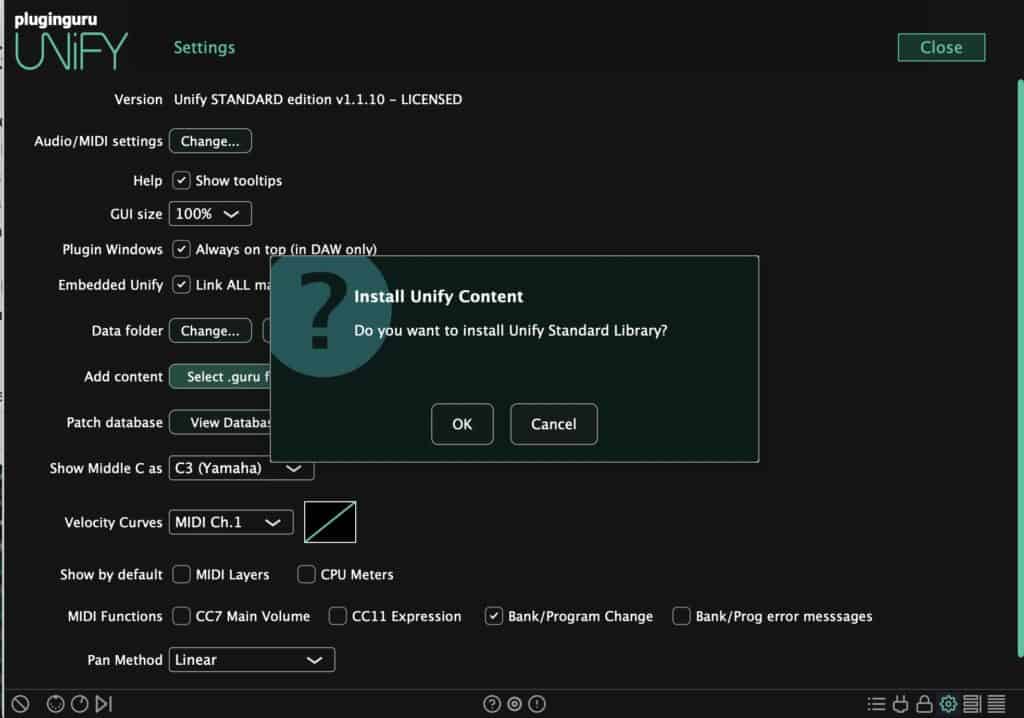The image size is (1024, 718).
Task: Click the Settings page title
Action: click(x=204, y=48)
